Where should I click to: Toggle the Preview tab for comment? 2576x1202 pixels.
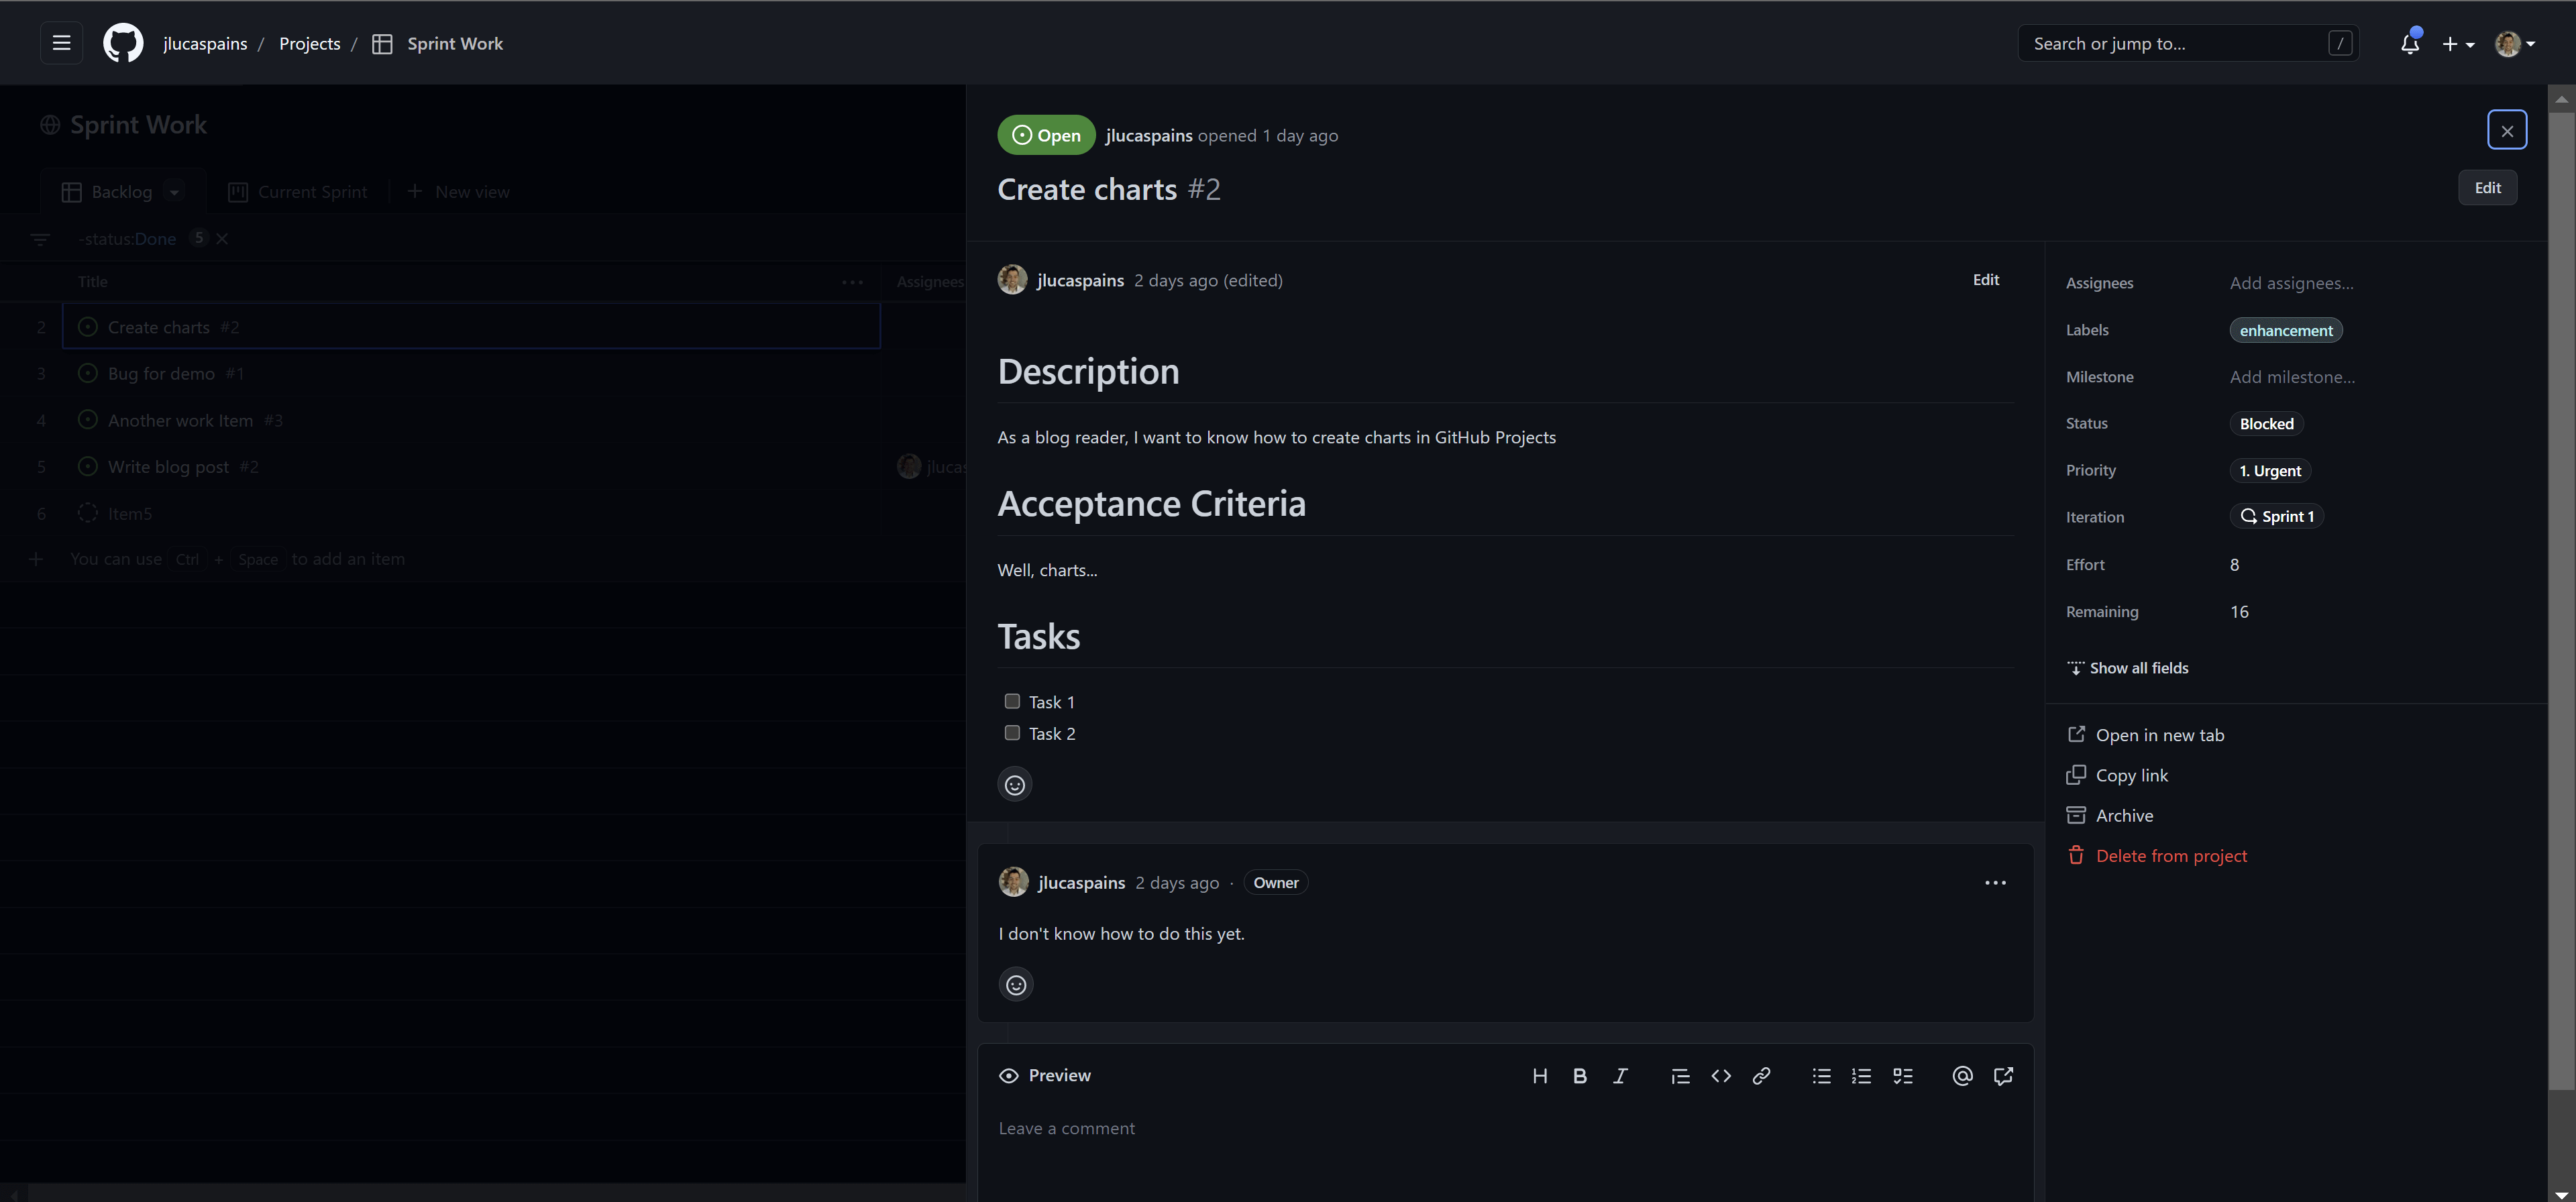[1045, 1074]
